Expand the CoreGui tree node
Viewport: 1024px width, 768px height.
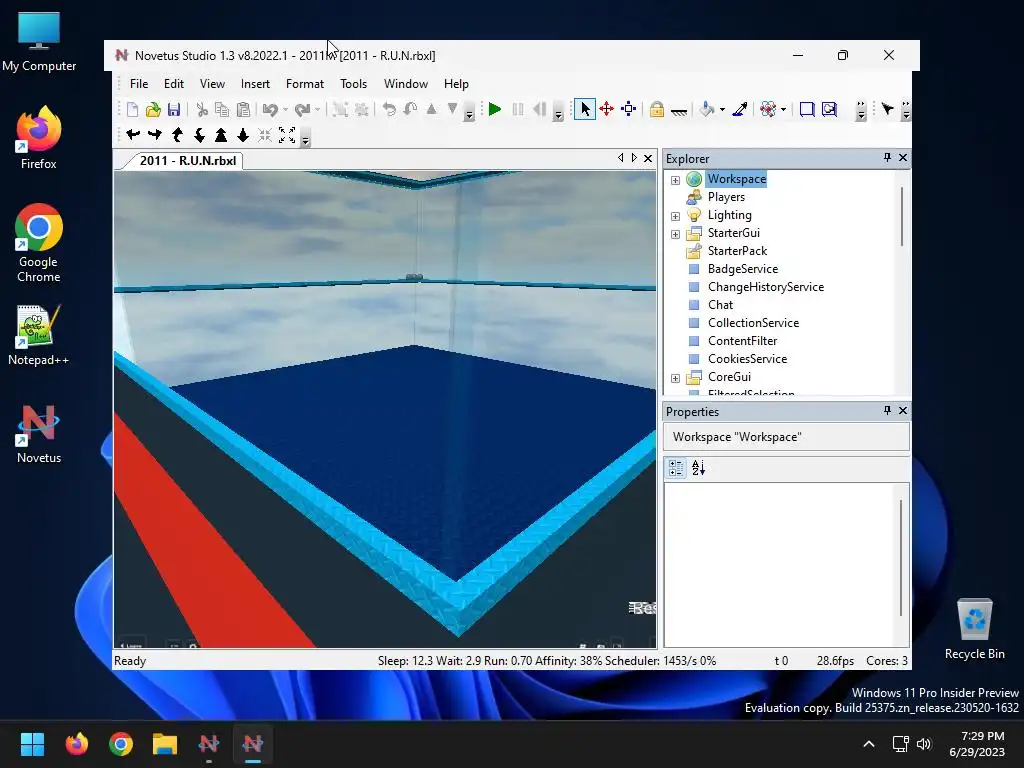coord(675,377)
